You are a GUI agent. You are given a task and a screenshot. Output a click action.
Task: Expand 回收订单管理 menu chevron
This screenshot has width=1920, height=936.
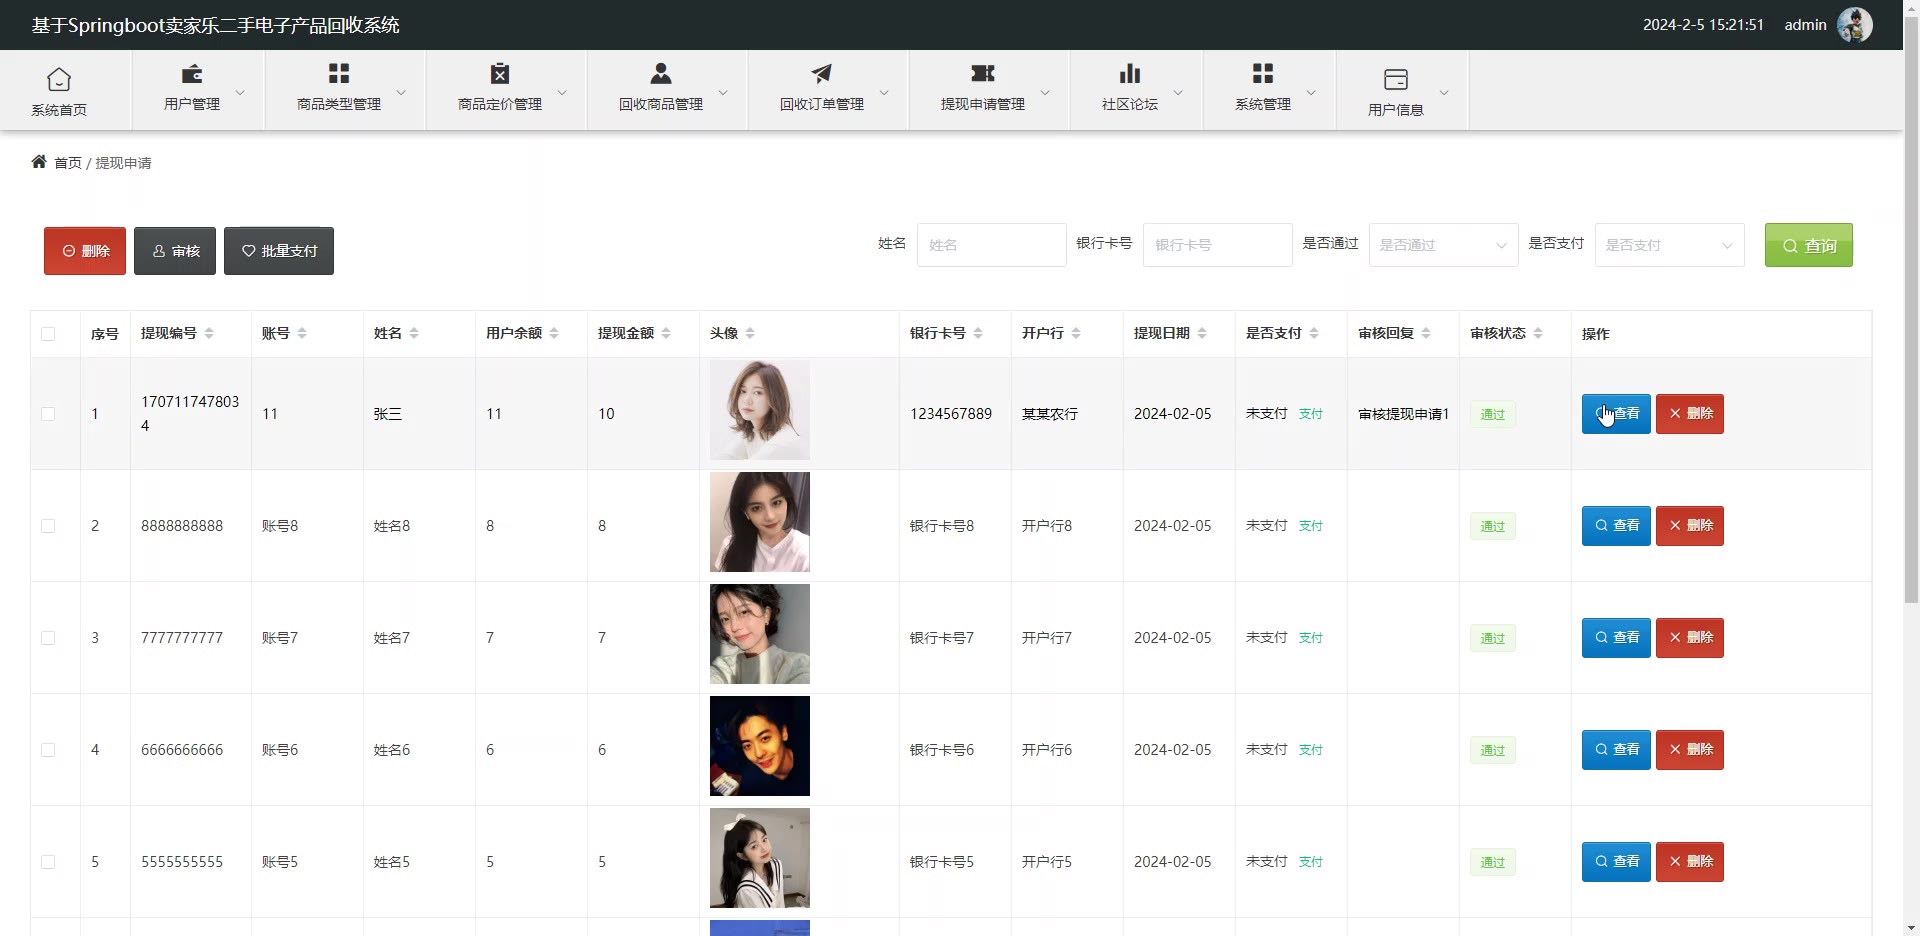[x=884, y=92]
